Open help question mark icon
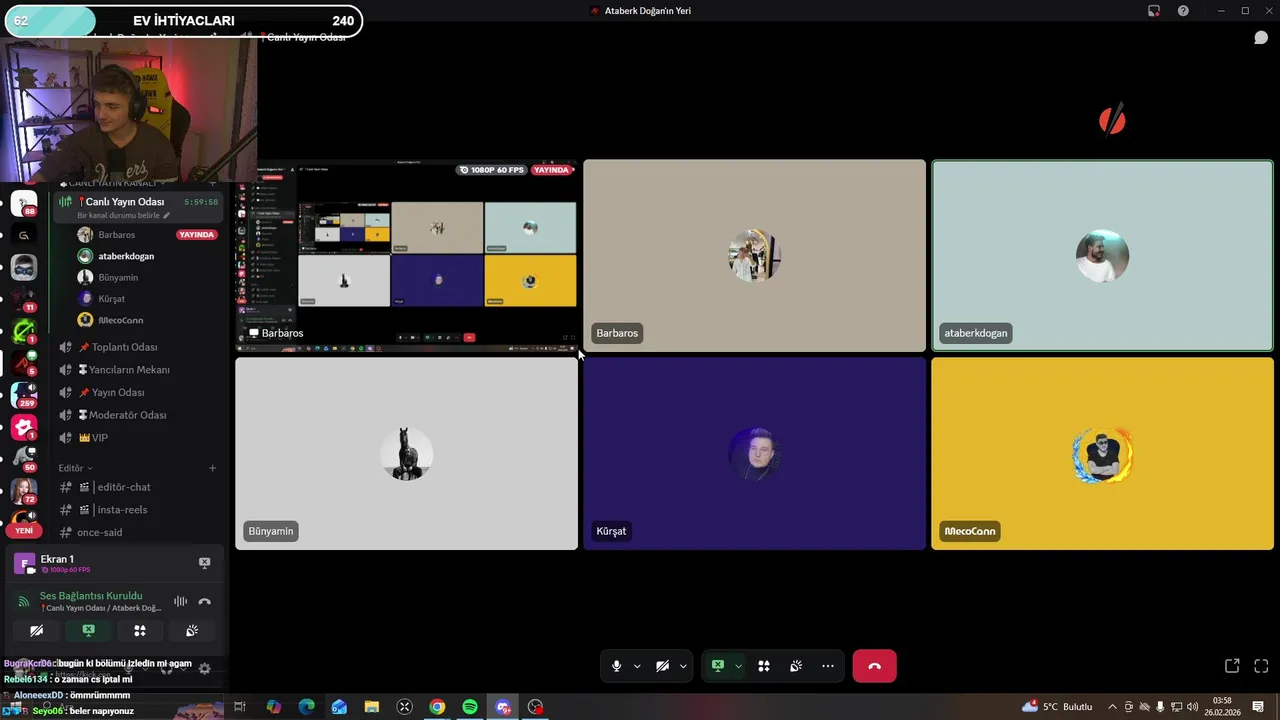Image resolution: width=1280 pixels, height=720 pixels. (1183, 11)
